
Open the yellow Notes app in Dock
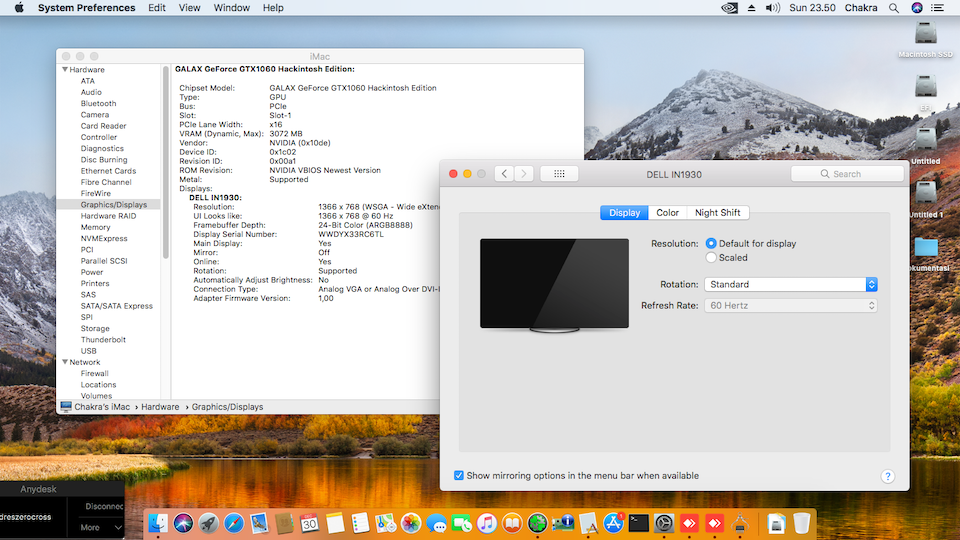pos(335,523)
